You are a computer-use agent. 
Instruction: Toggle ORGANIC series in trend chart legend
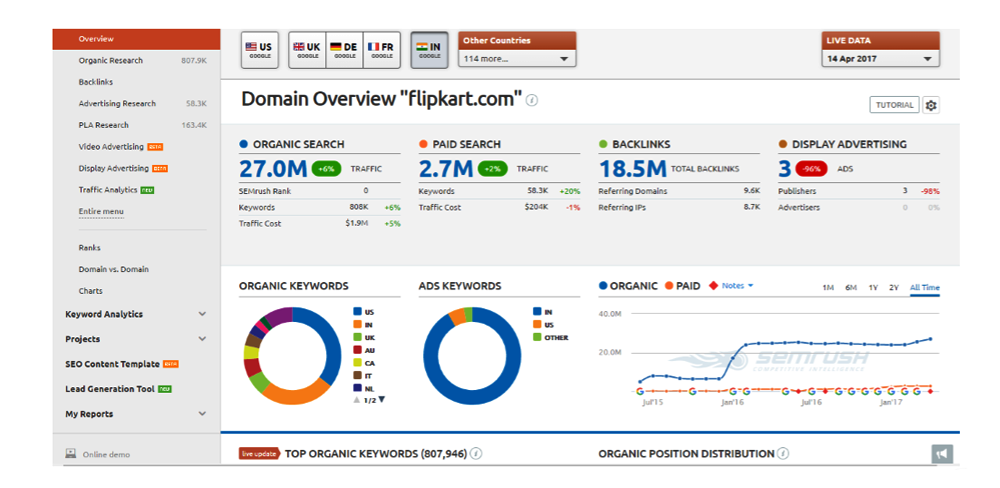point(628,286)
